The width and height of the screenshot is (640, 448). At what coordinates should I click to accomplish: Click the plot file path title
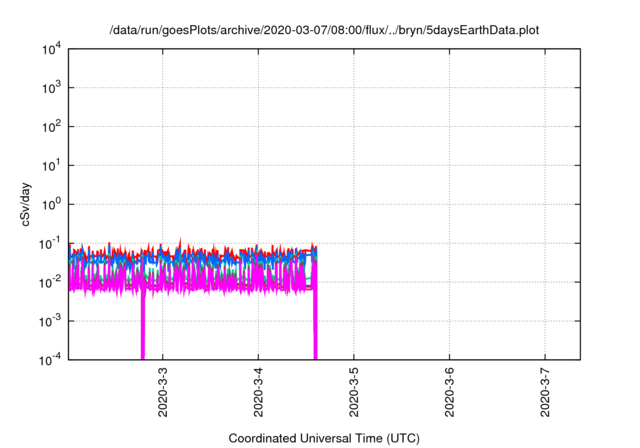[x=324, y=30]
